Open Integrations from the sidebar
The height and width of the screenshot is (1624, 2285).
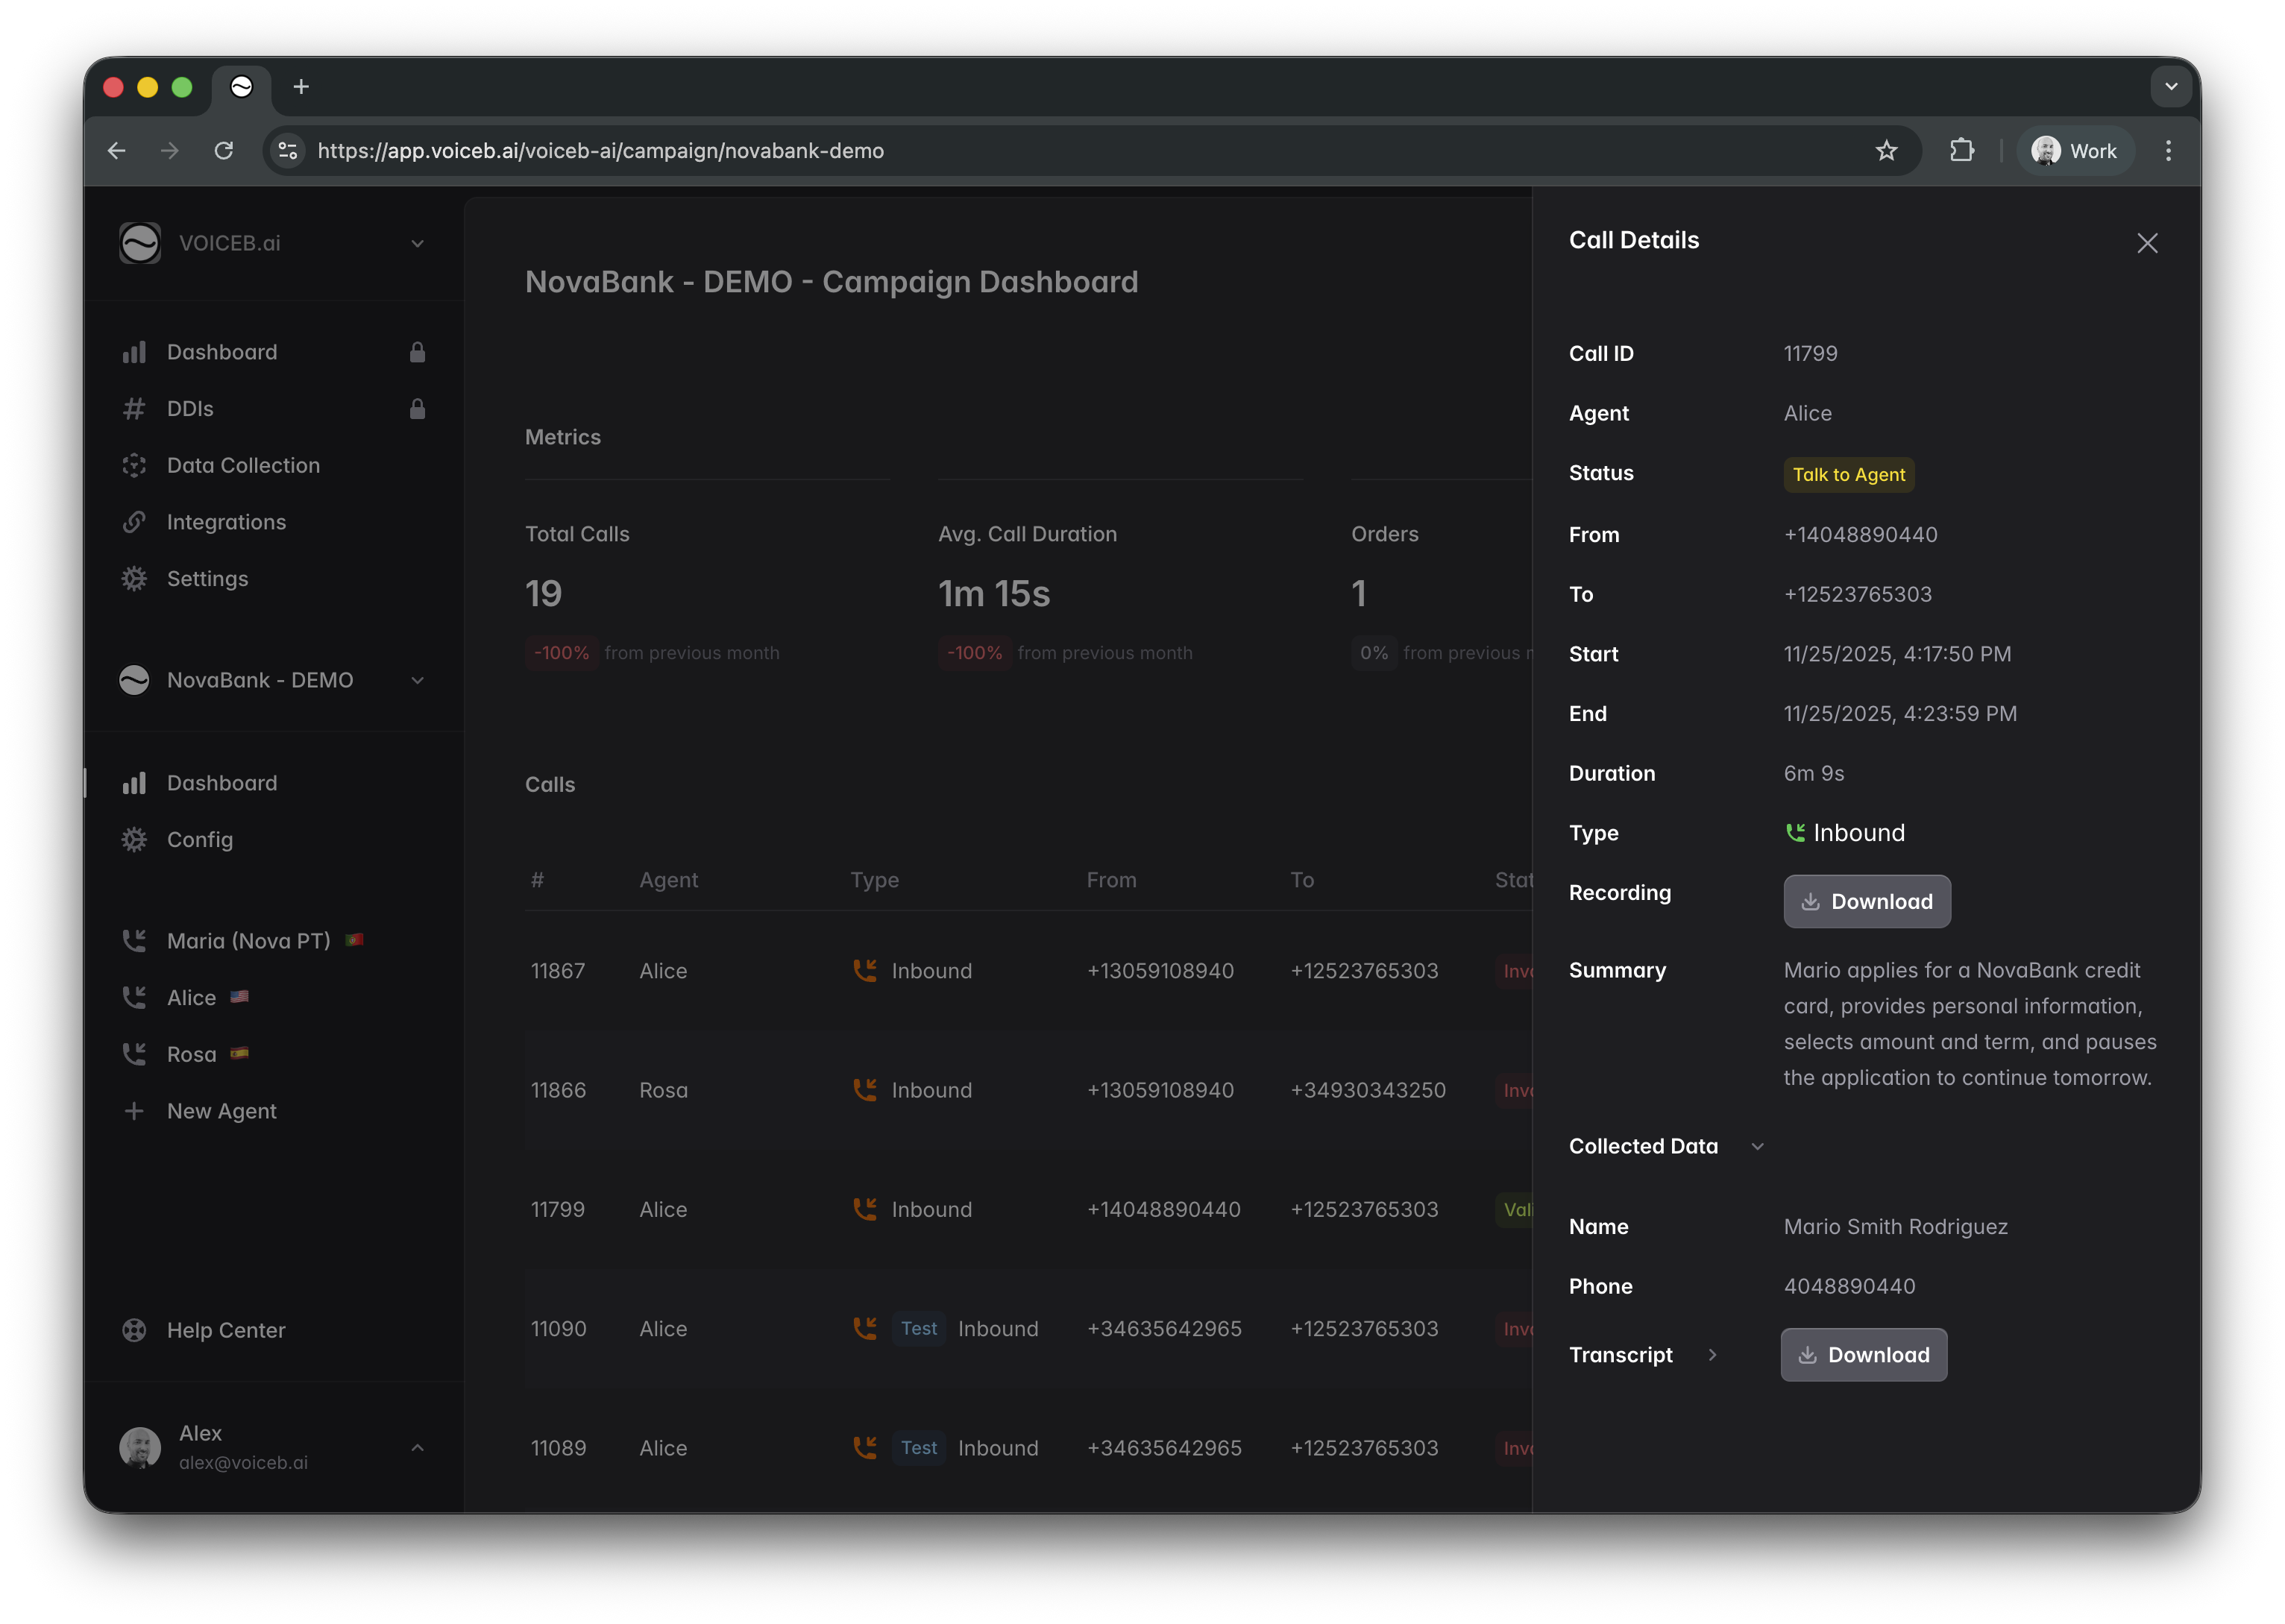click(226, 522)
